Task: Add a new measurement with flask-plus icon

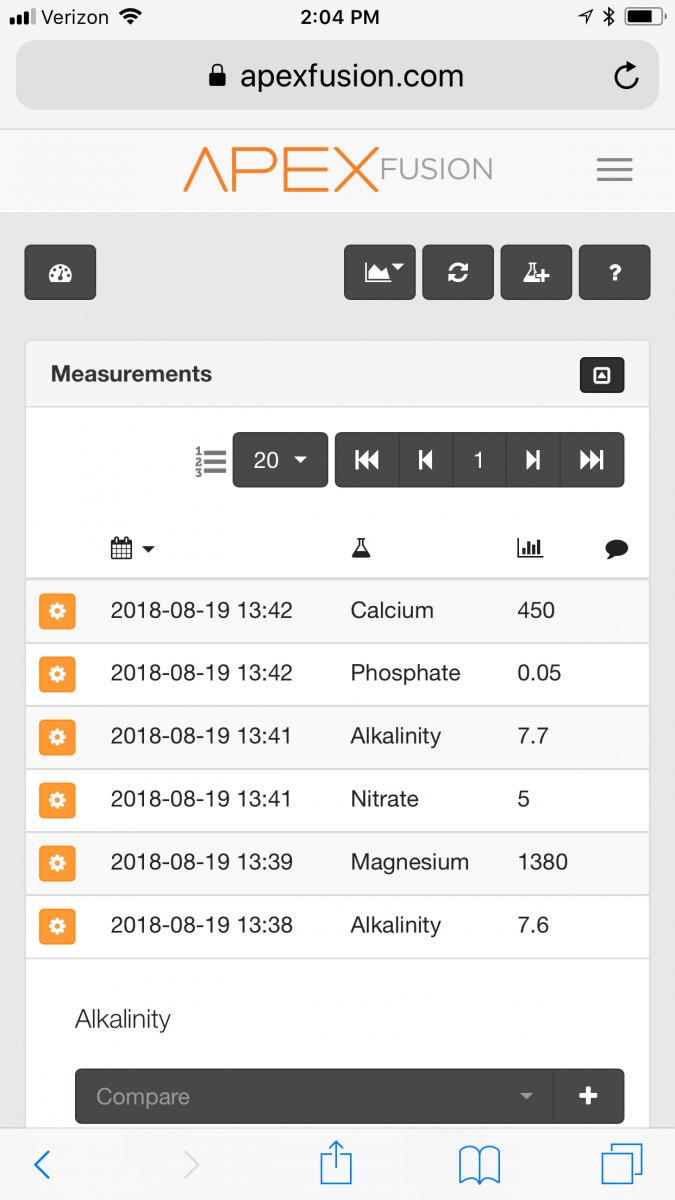Action: (536, 272)
